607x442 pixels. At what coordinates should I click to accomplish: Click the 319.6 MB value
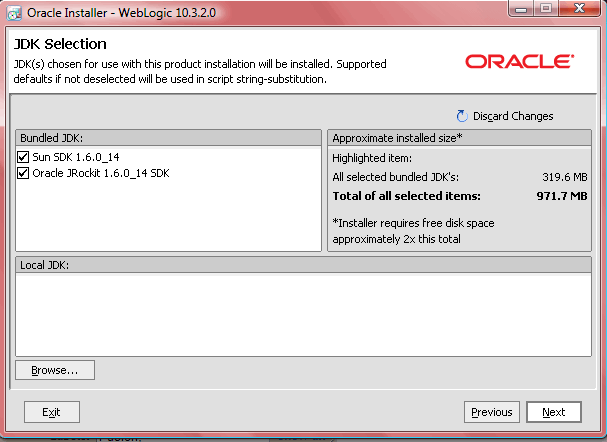[x=564, y=177]
